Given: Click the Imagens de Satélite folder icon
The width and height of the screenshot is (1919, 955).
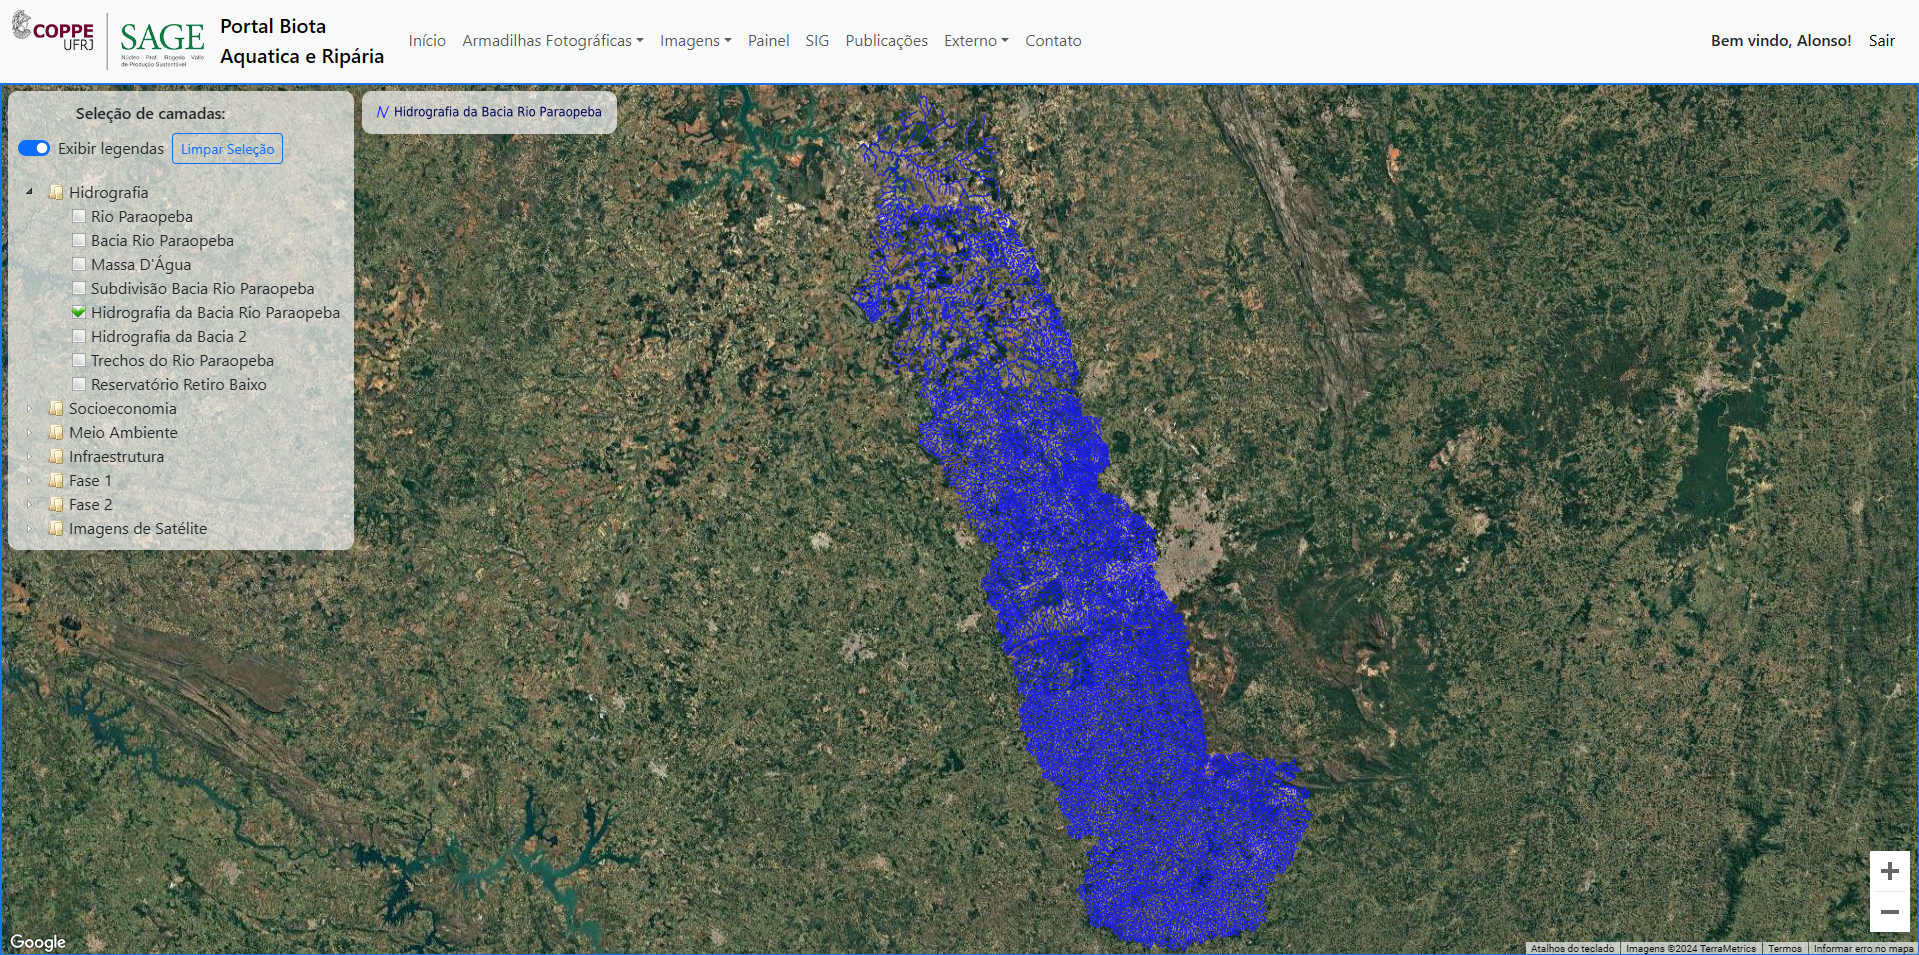Looking at the screenshot, I should click(x=56, y=528).
